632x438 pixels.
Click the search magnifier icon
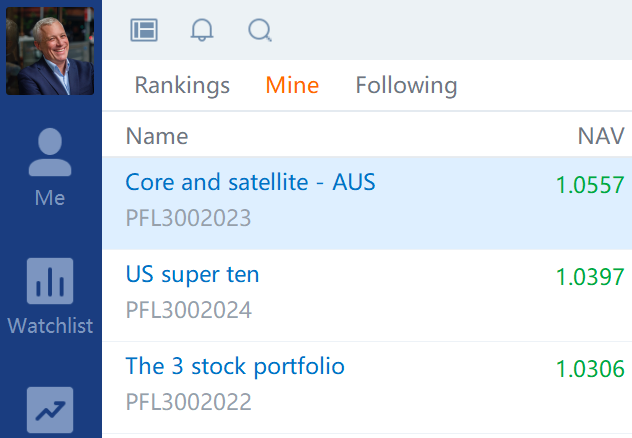(260, 30)
